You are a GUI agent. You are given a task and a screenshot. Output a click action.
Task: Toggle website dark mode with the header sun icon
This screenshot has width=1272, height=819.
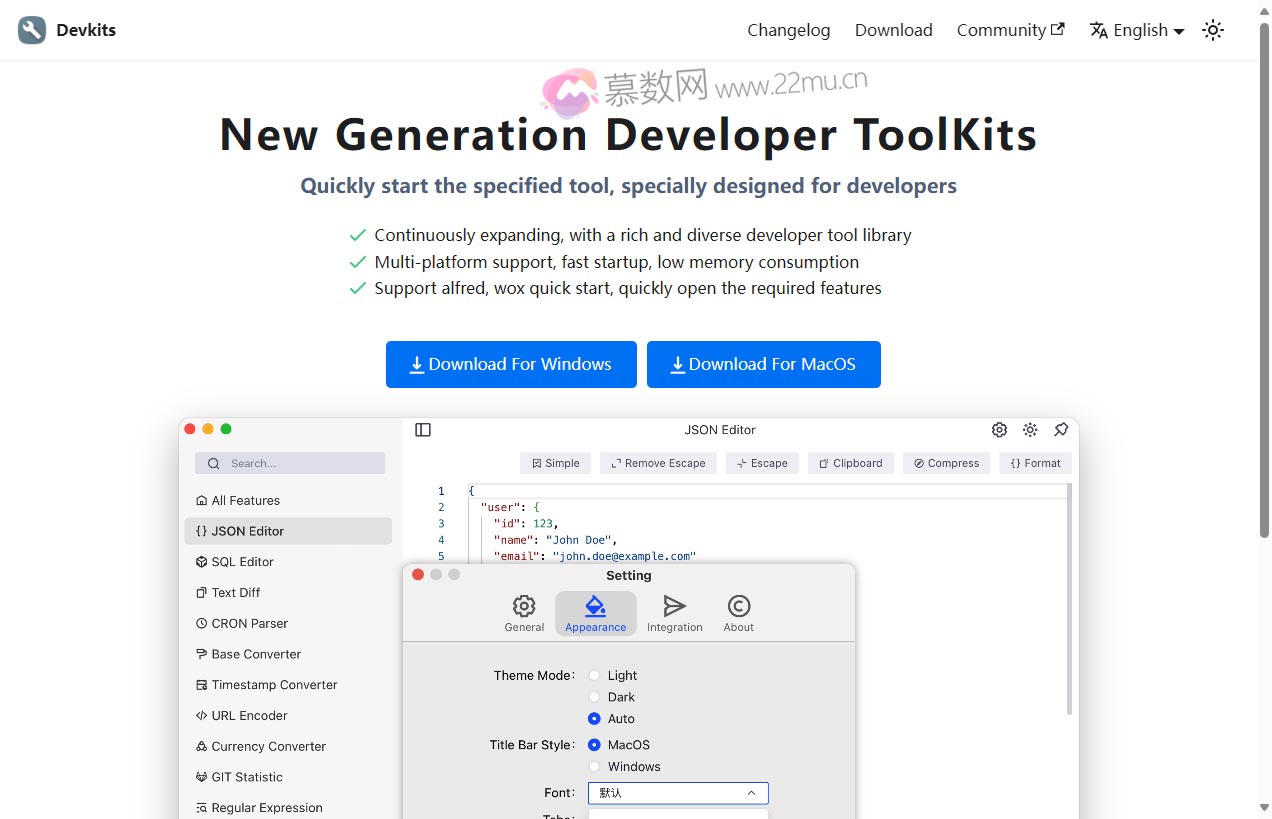[1212, 30]
